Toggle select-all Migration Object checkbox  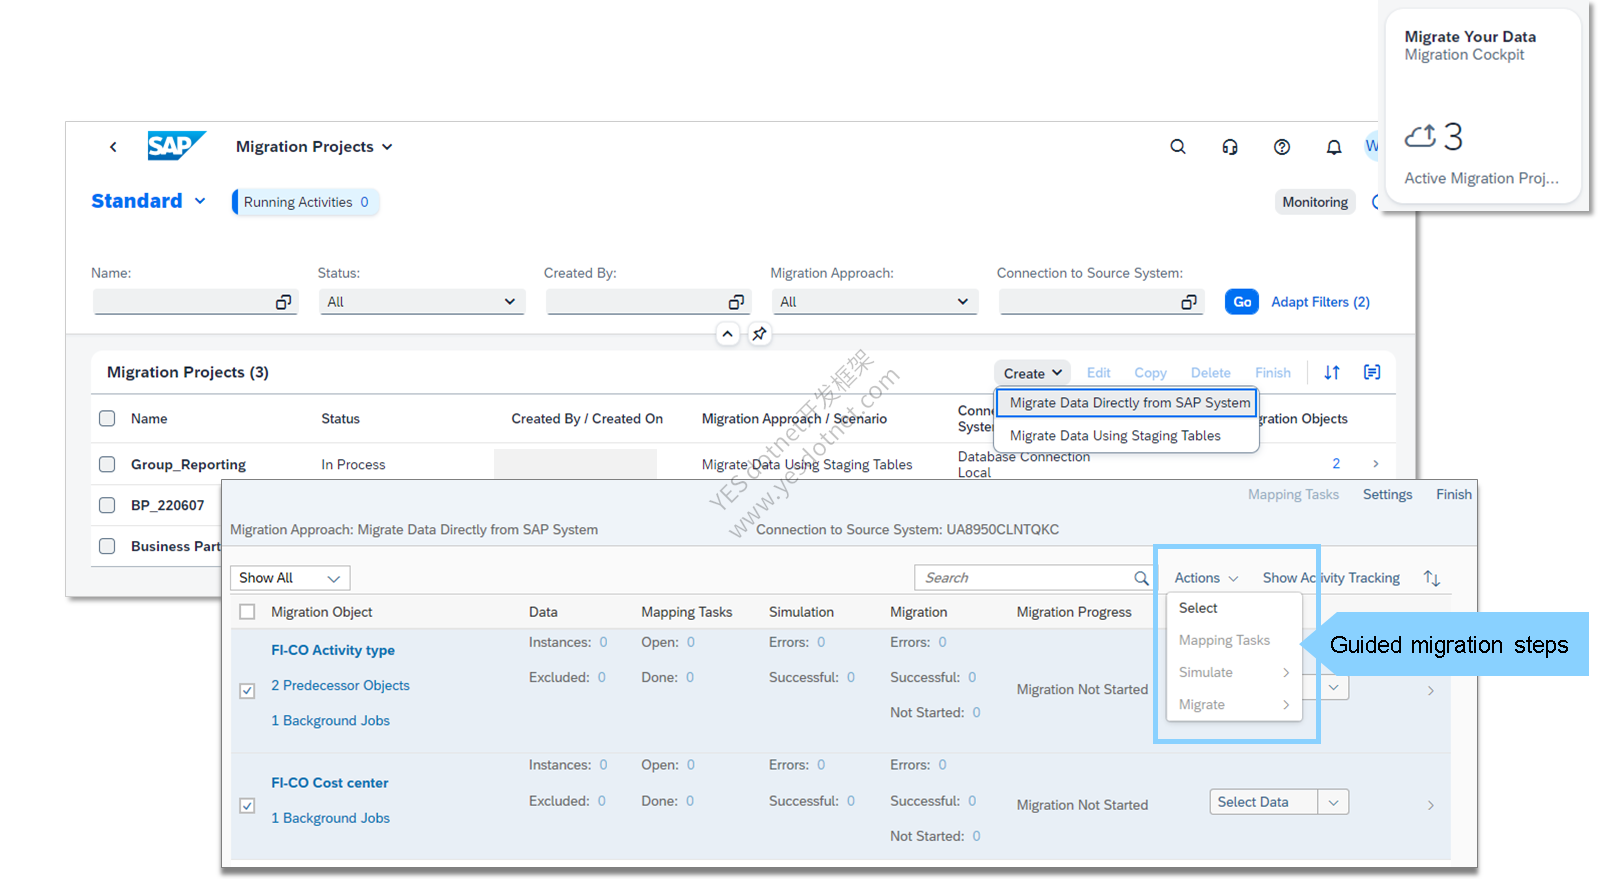pyautogui.click(x=247, y=612)
